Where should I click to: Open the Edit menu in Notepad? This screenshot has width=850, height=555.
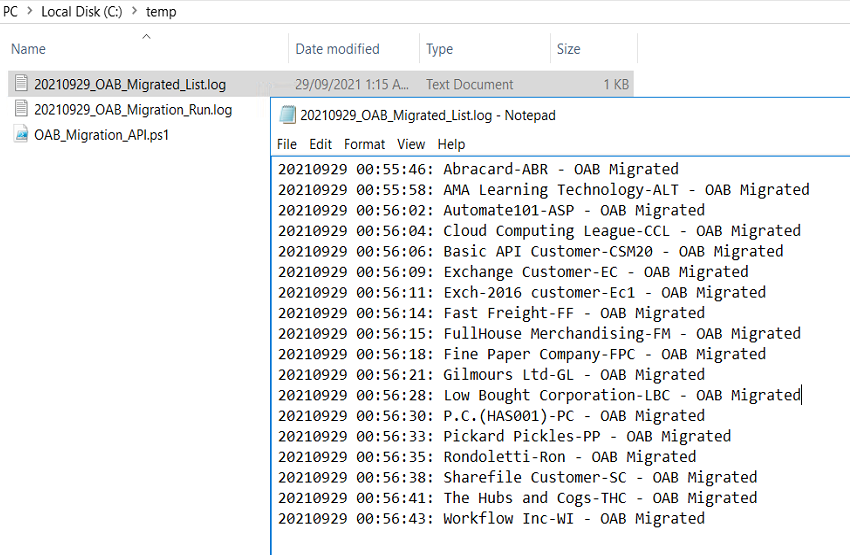click(320, 144)
